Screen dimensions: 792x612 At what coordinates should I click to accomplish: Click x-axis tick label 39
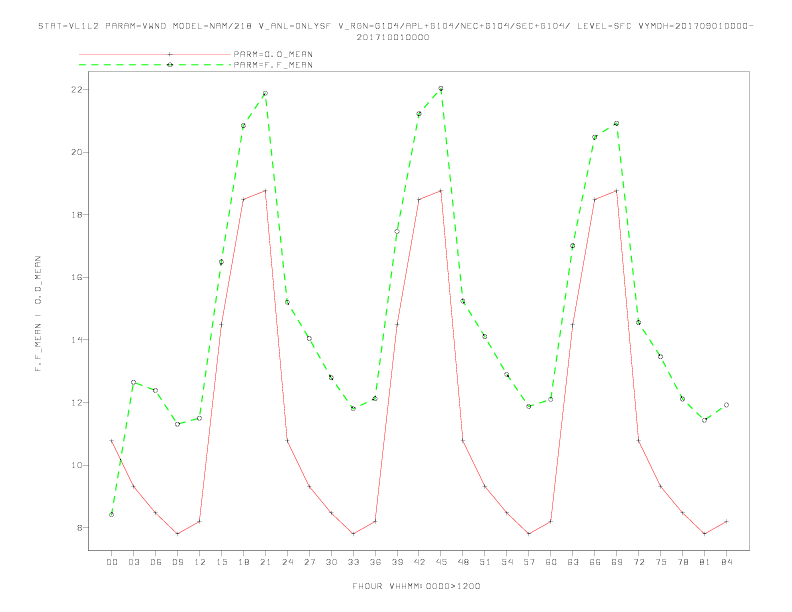(397, 562)
